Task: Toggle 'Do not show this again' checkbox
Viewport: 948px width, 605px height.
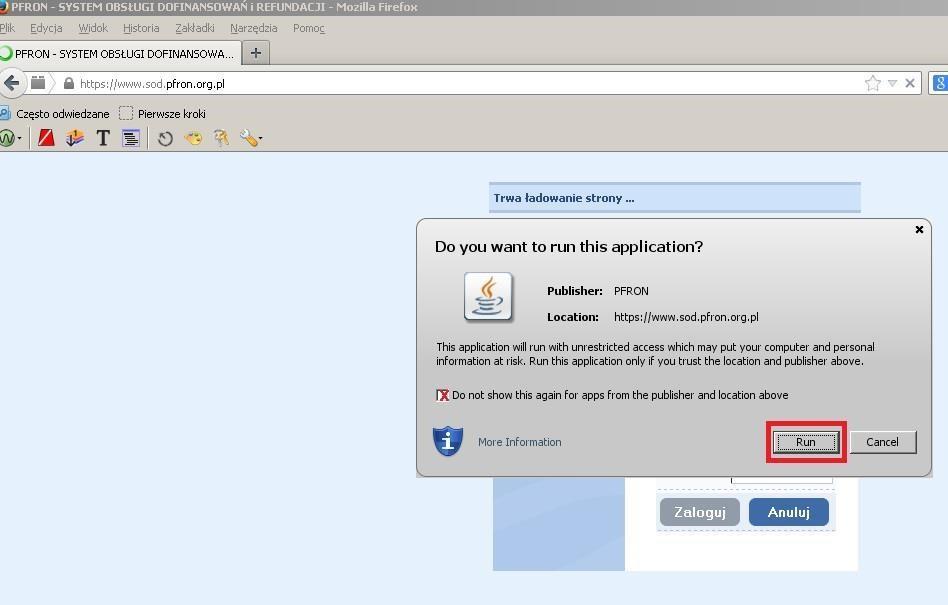Action: click(x=443, y=395)
